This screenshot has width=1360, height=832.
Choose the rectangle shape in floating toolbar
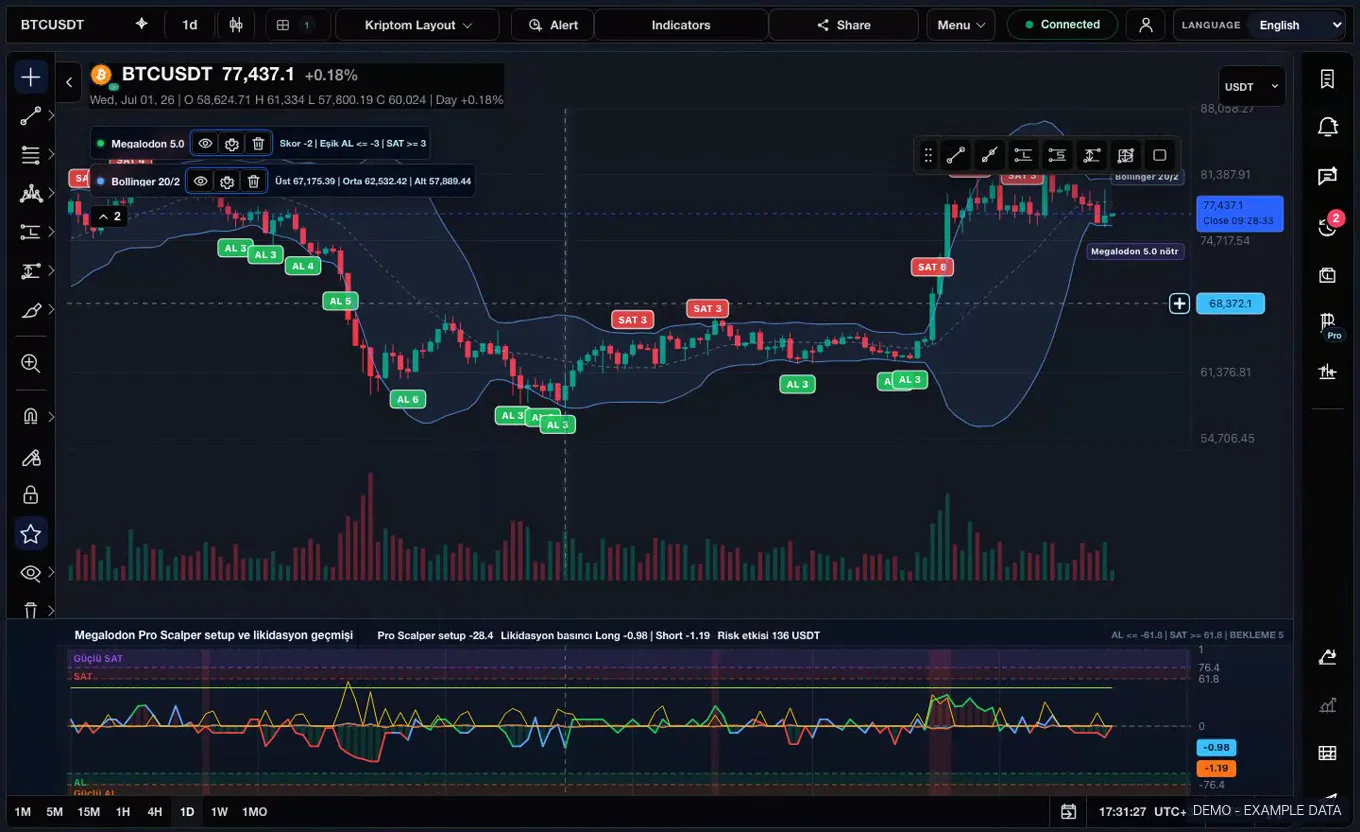1160,155
